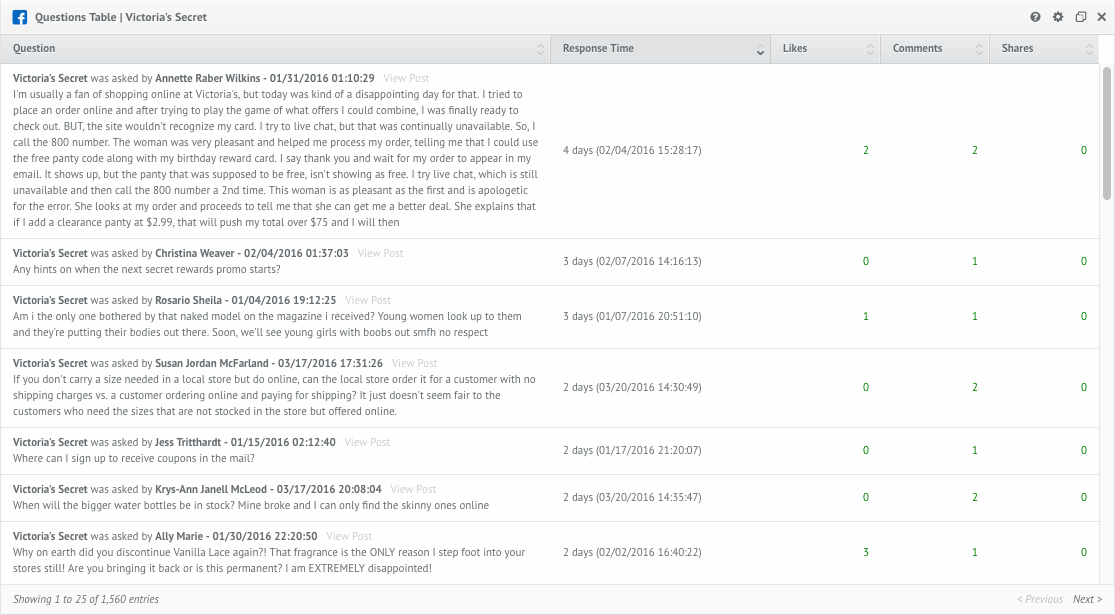The width and height of the screenshot is (1115, 615).
Task: Open View Post for Ally Marie
Action: 349,536
